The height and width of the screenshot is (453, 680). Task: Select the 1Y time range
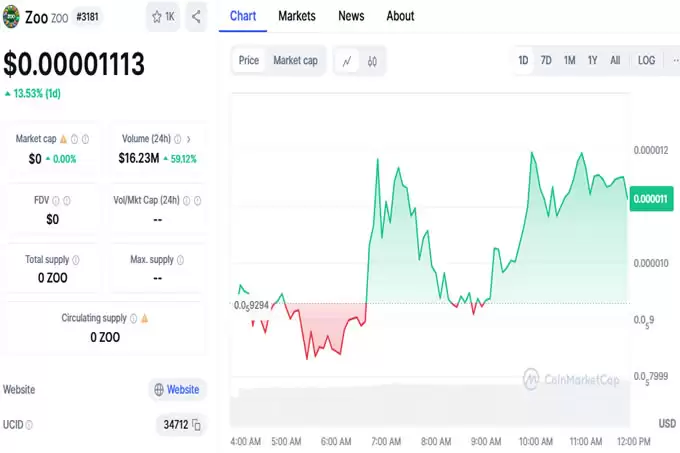click(592, 61)
